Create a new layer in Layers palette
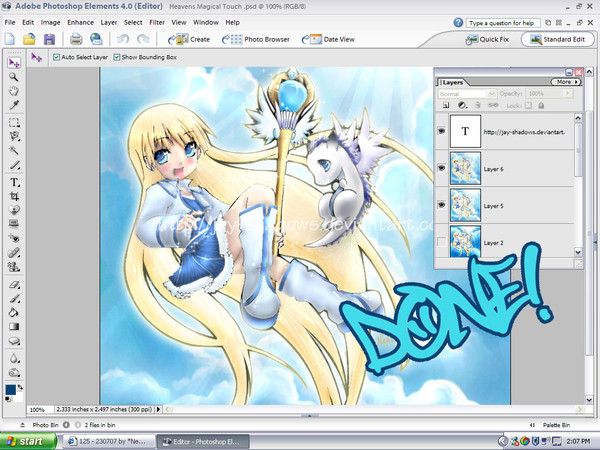Viewport: 600px width, 450px height. tap(446, 105)
